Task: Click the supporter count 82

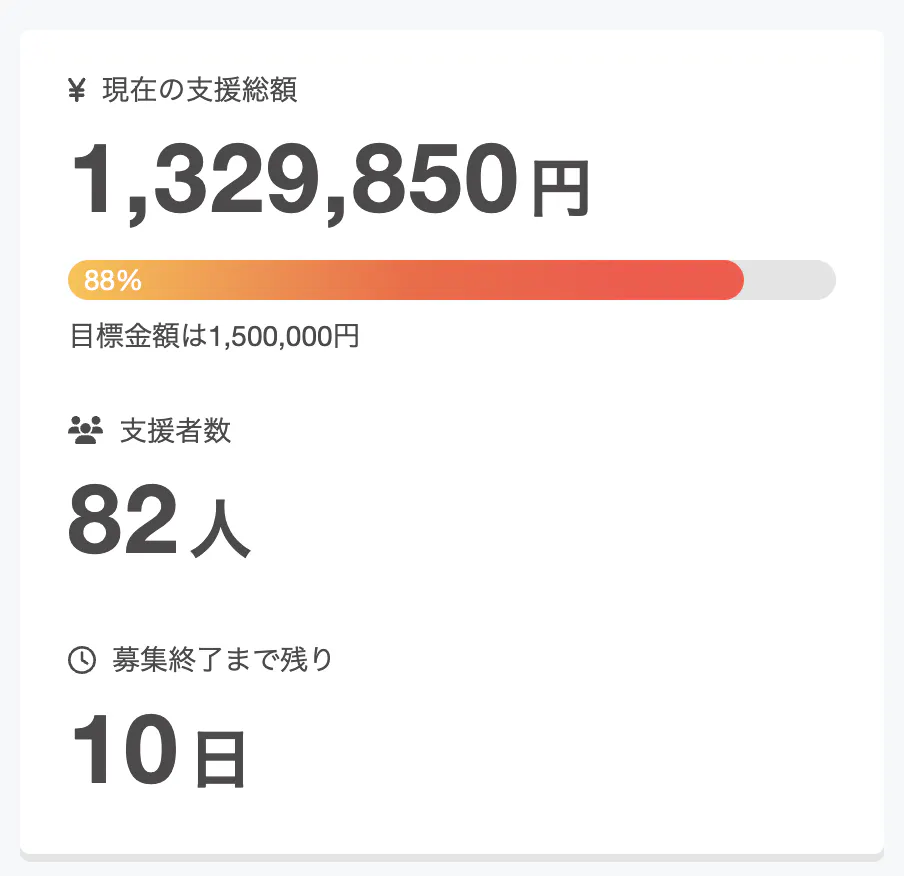Action: click(x=122, y=521)
